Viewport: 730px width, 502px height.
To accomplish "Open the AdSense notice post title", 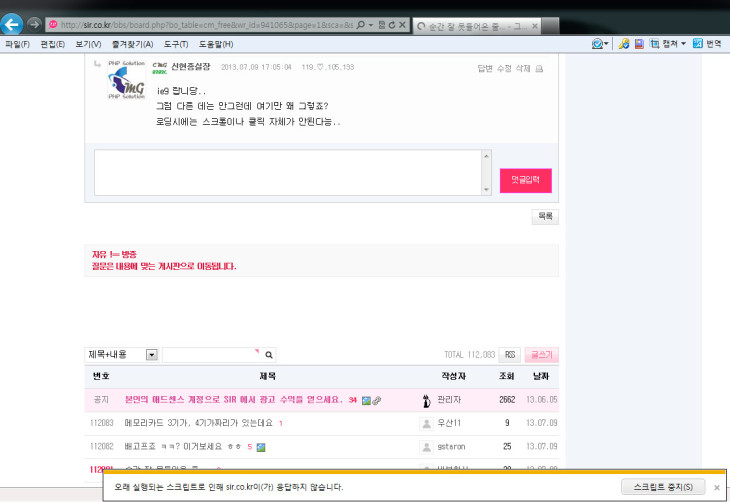I will (x=234, y=400).
